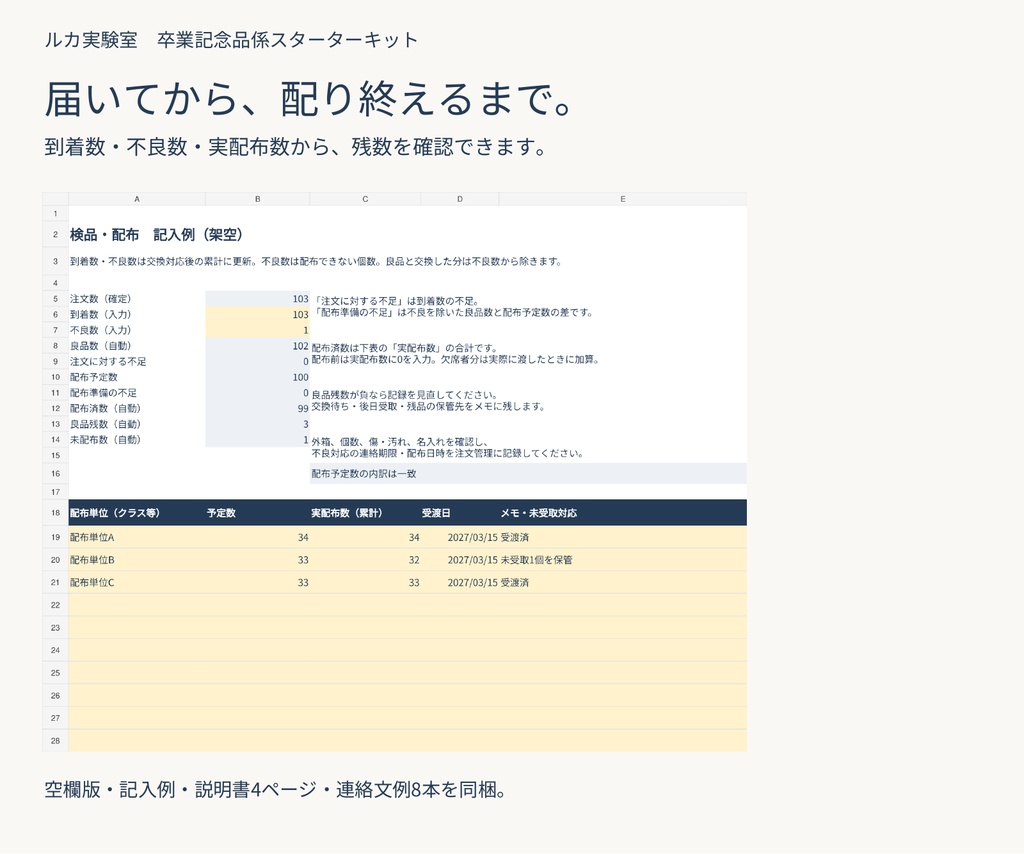Image resolution: width=1024 pixels, height=854 pixels.
Task: Click the 103 input cell for 到着数（入力）
Action: click(x=258, y=315)
